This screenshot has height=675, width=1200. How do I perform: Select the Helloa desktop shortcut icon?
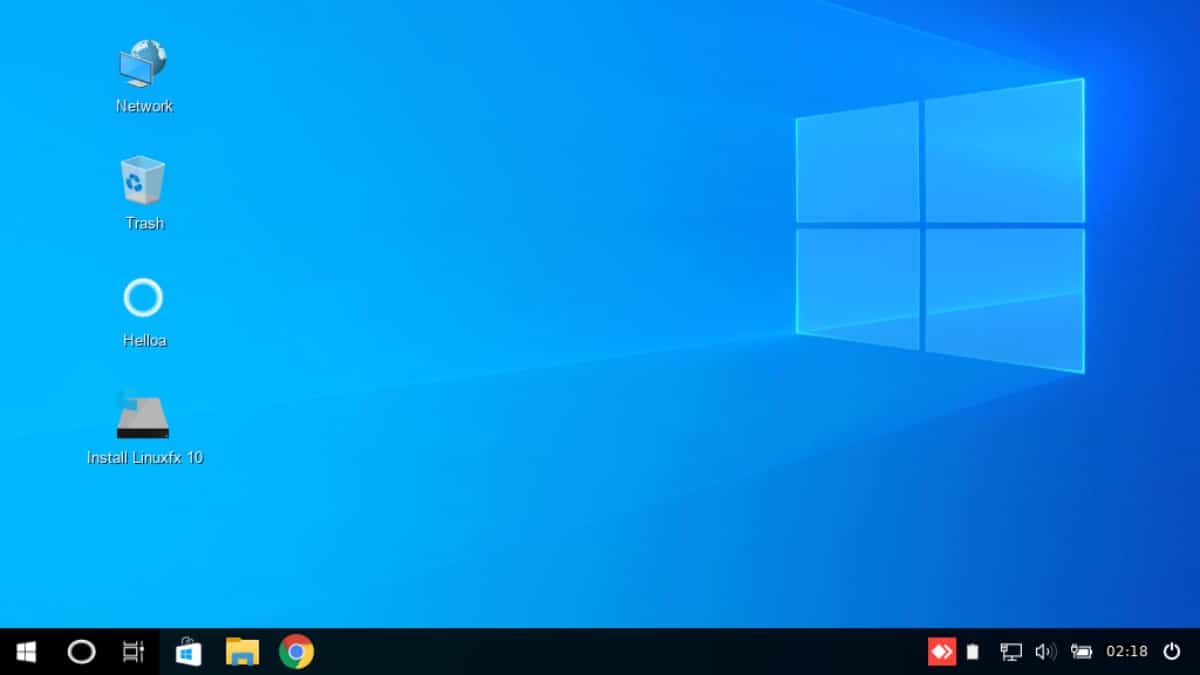[143, 298]
